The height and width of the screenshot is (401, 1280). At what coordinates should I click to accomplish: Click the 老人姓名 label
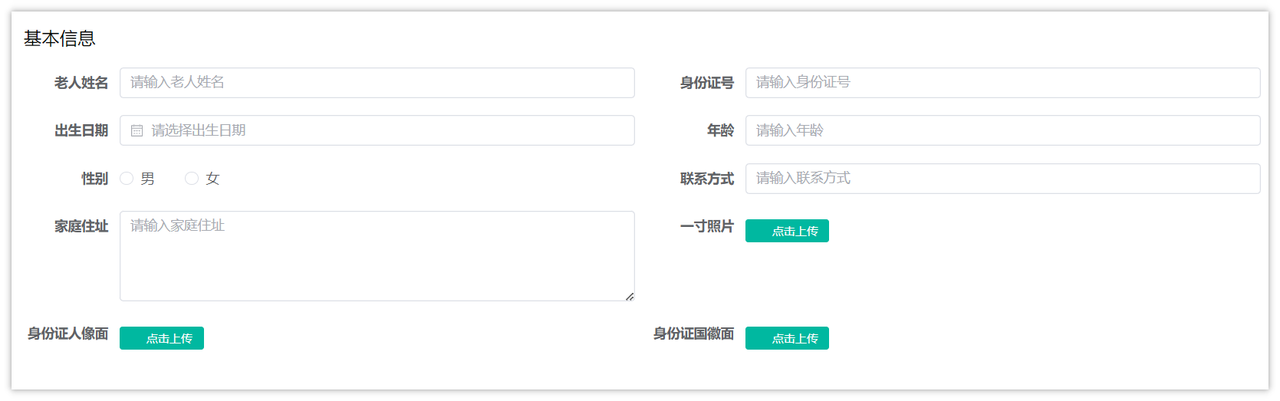point(81,83)
